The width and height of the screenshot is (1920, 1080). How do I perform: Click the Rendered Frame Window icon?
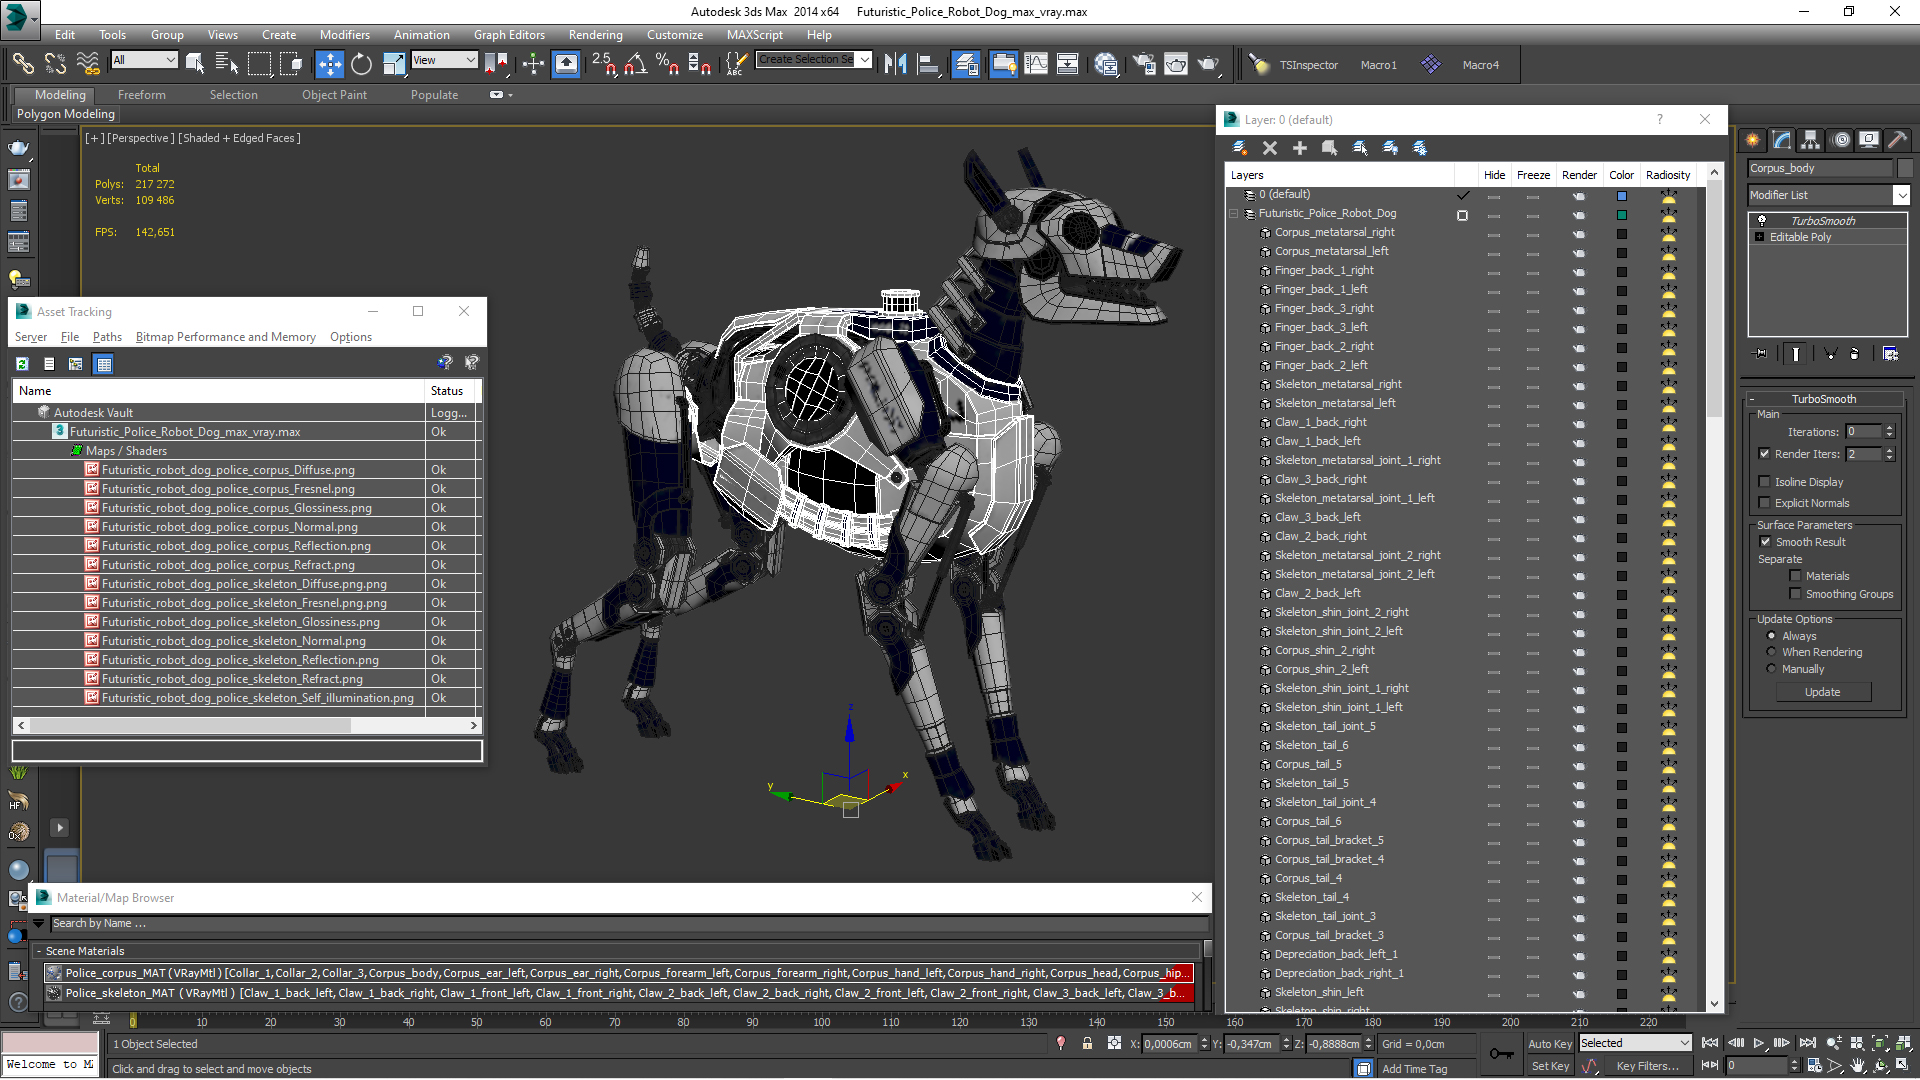click(1176, 64)
